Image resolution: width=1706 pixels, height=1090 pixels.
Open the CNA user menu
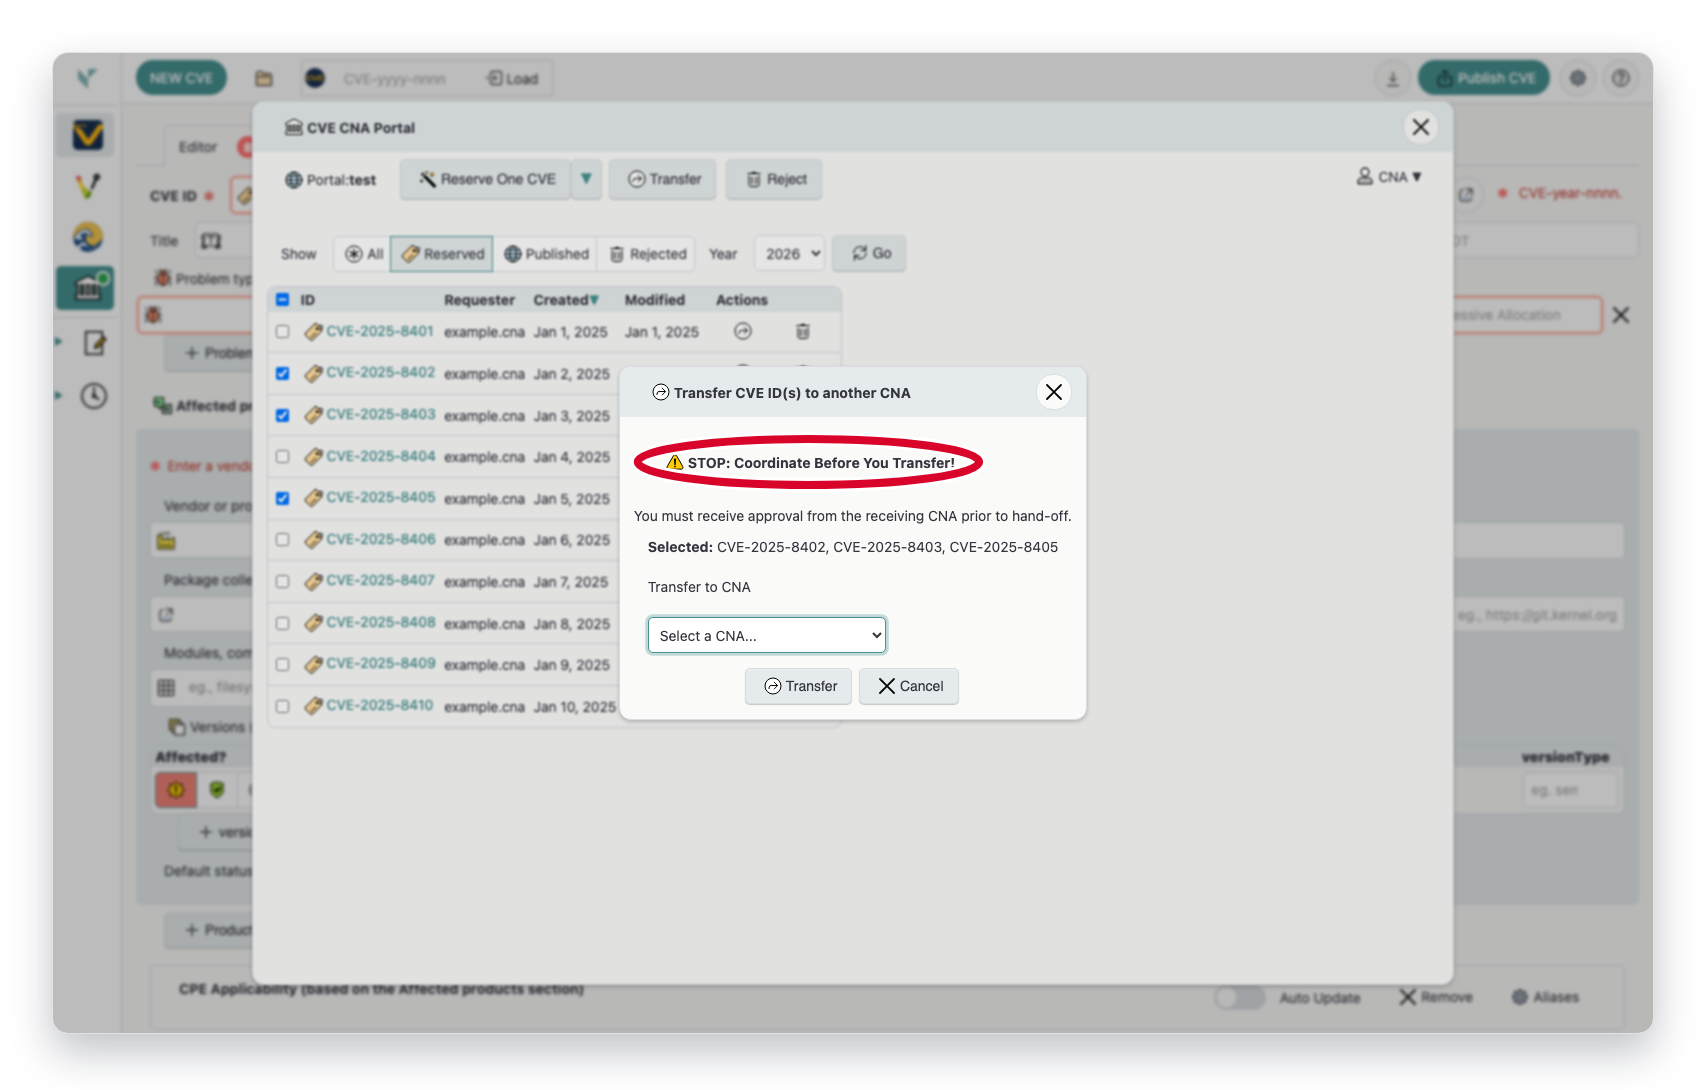click(1388, 177)
